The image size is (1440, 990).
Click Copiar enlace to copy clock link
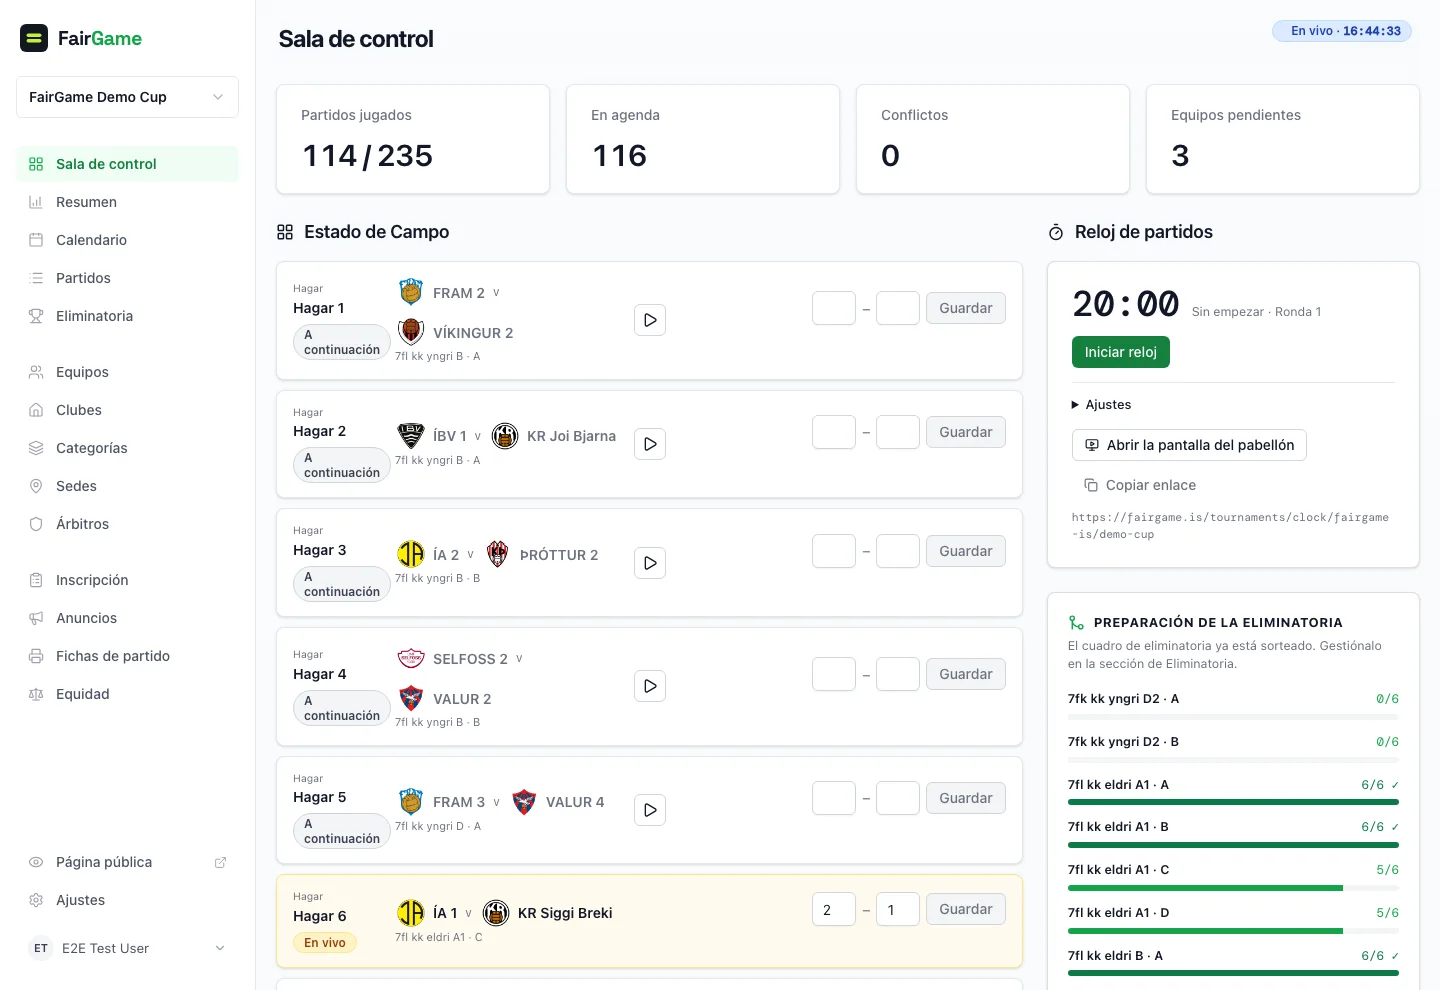(x=1140, y=485)
